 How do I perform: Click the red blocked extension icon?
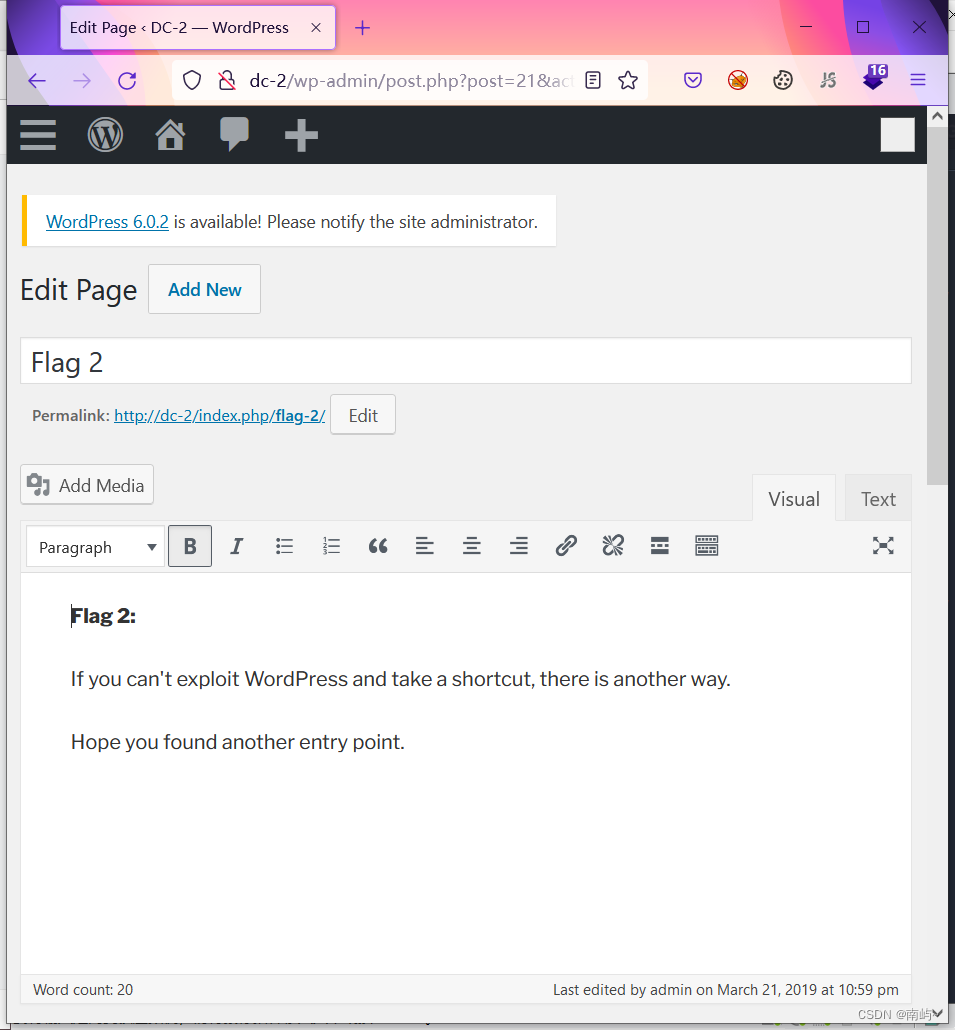pyautogui.click(x=738, y=81)
